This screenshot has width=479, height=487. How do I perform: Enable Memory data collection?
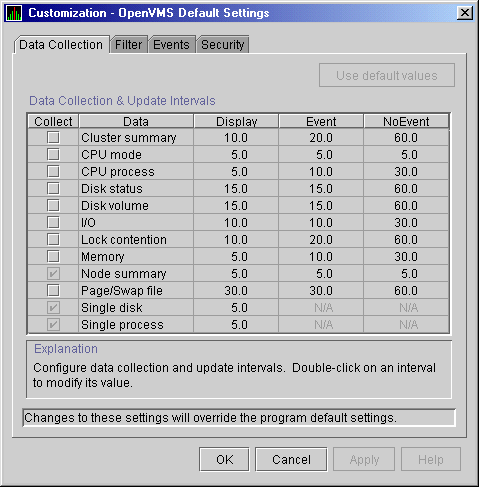click(53, 256)
